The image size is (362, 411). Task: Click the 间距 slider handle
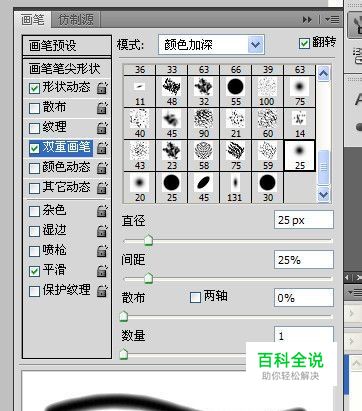[148, 278]
